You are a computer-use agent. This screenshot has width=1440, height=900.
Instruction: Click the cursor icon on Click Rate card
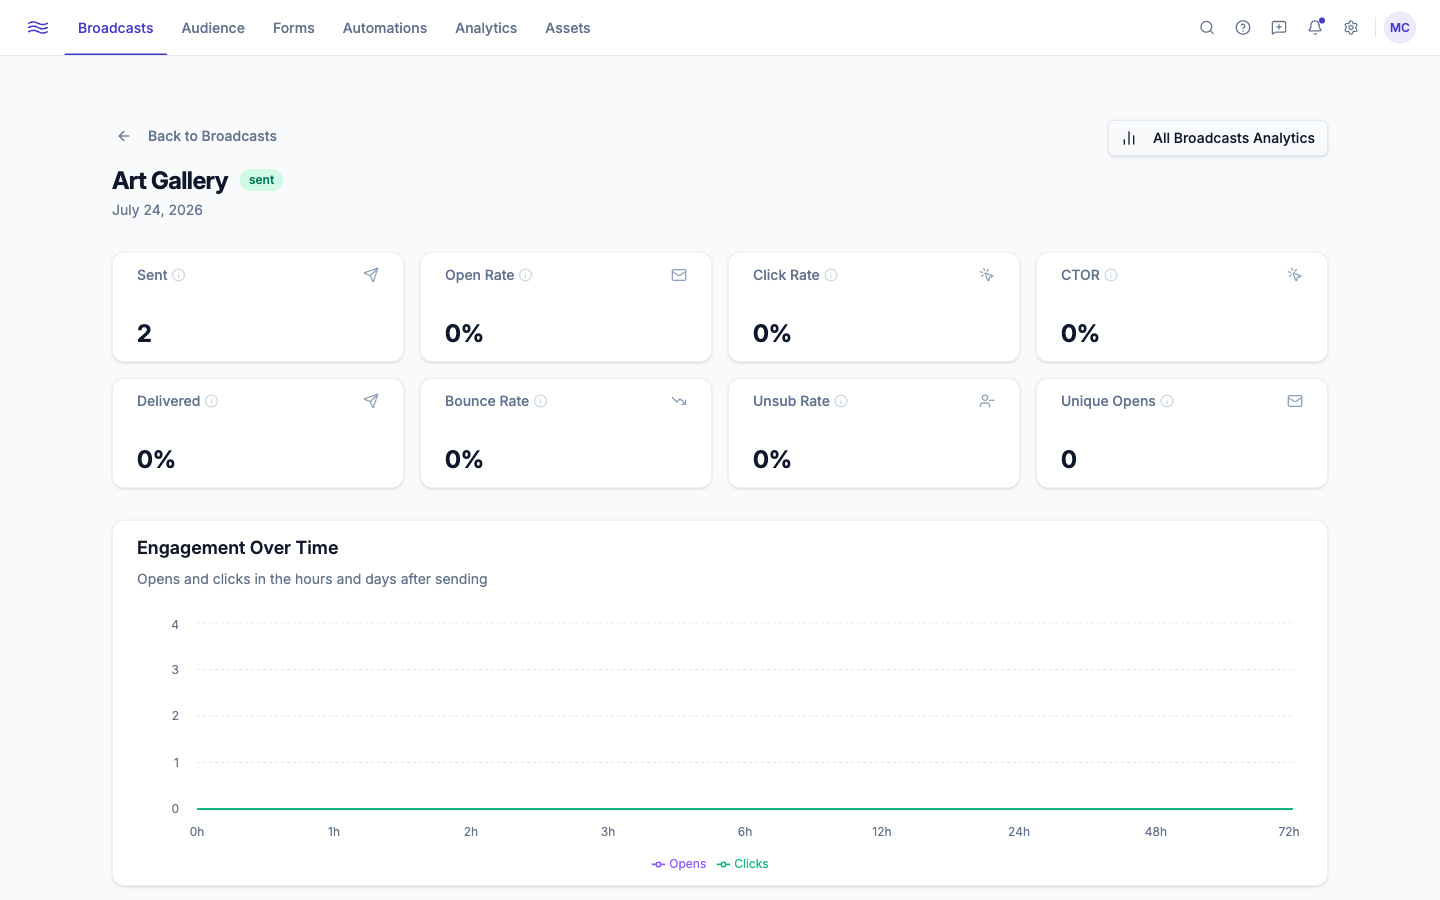[x=987, y=275]
